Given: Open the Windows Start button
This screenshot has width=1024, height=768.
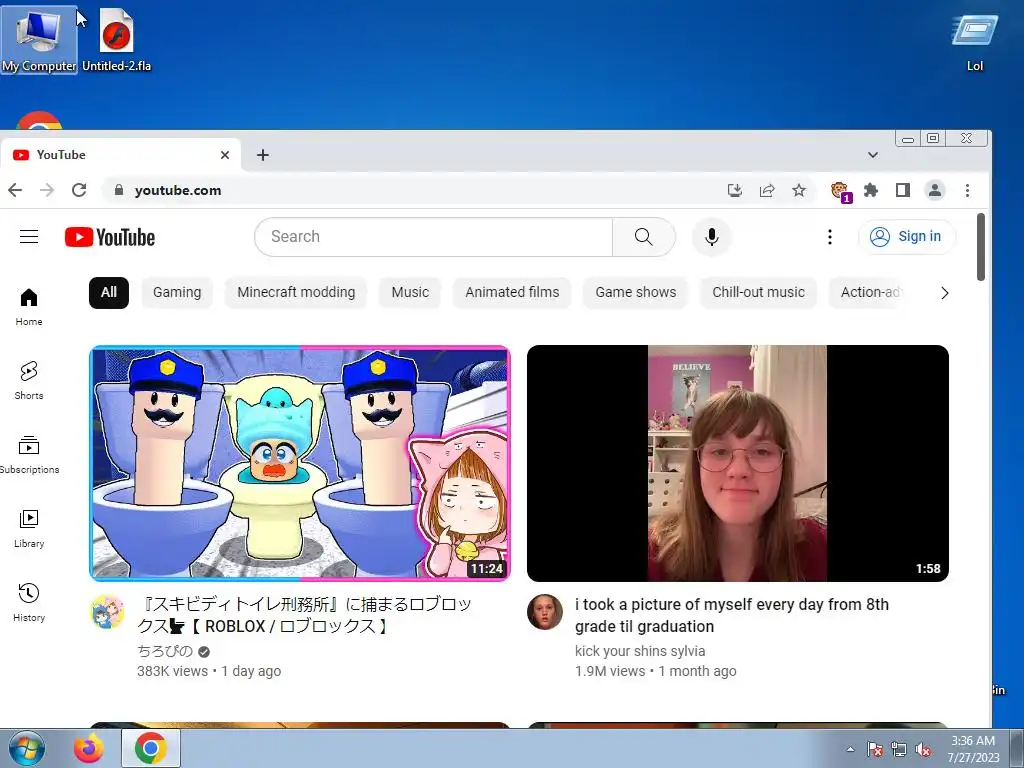Looking at the screenshot, I should pyautogui.click(x=27, y=748).
